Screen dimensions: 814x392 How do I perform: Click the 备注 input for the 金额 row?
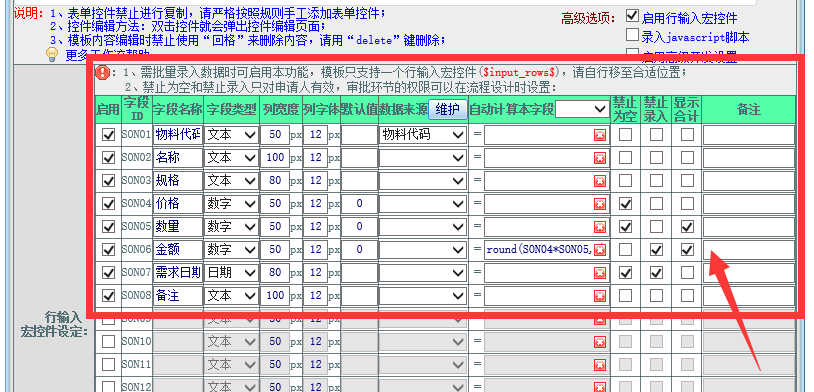749,250
